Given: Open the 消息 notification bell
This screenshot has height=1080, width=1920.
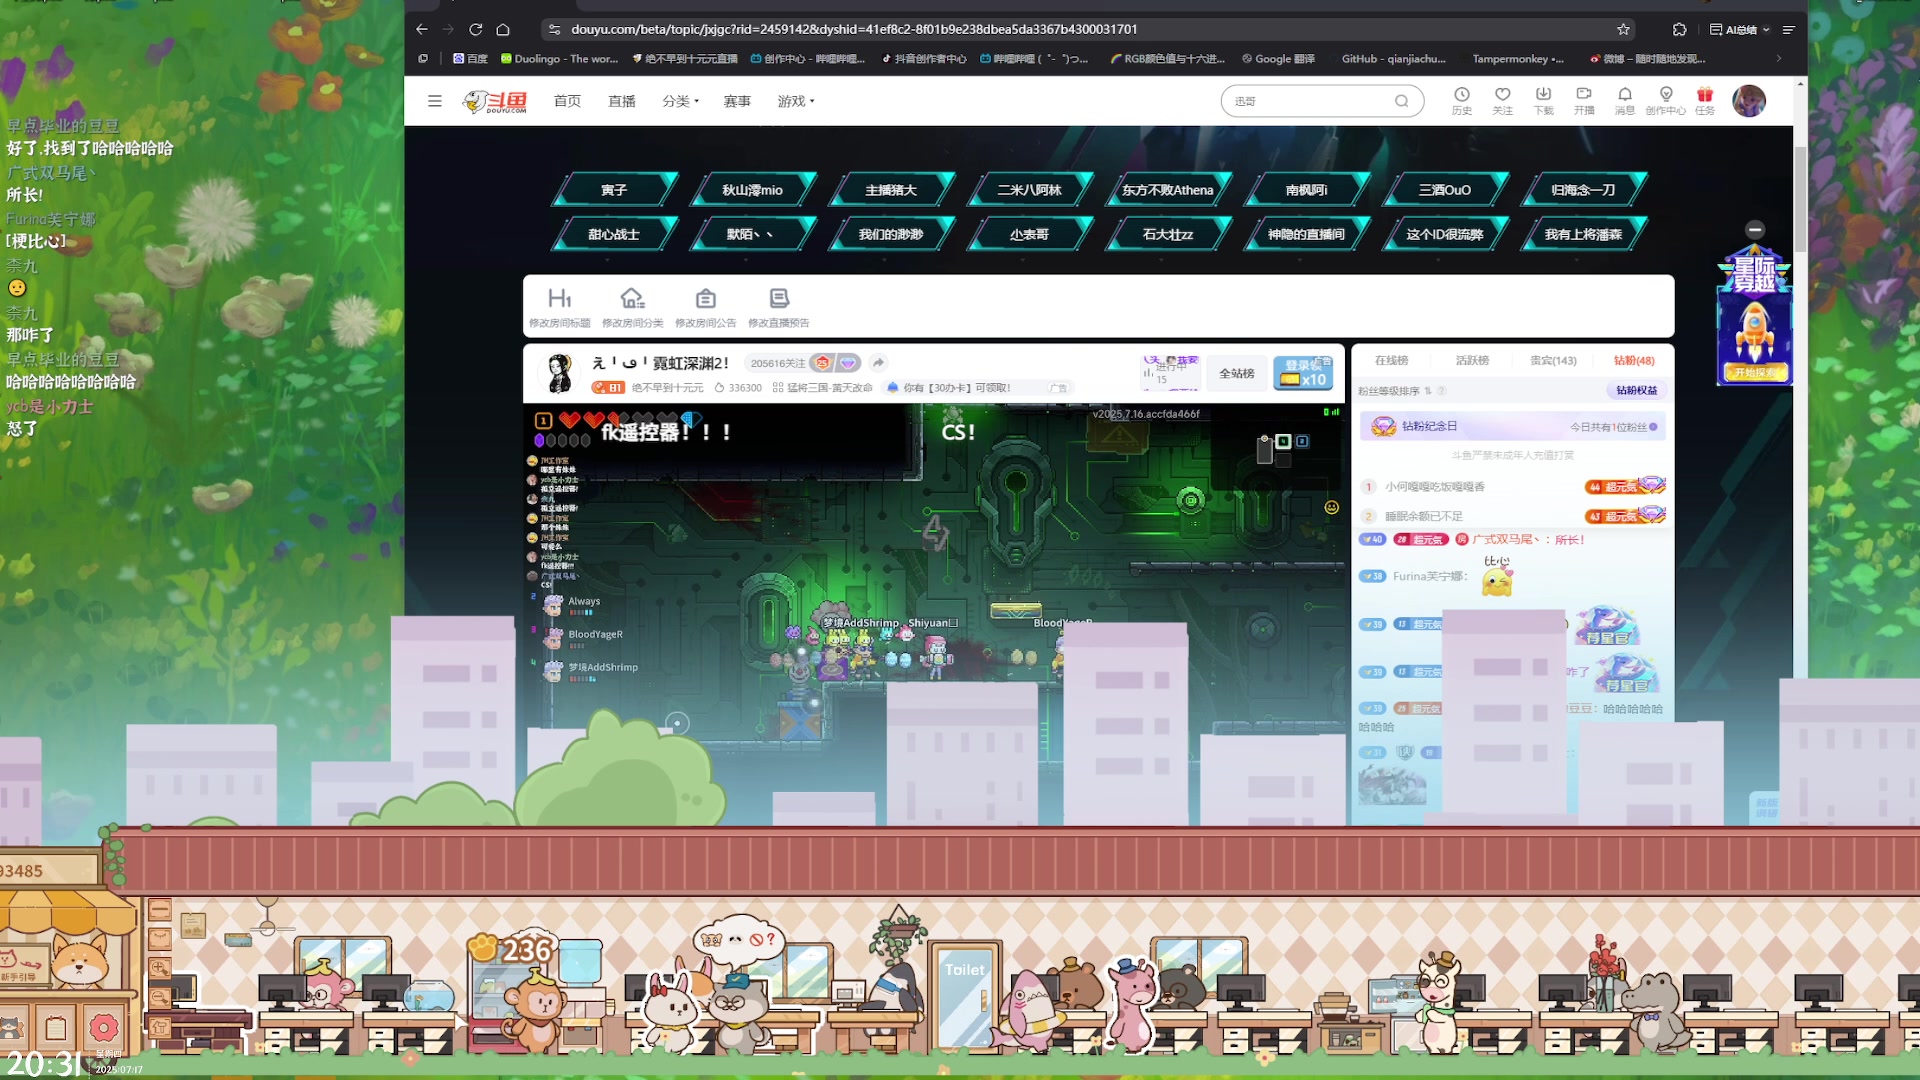Looking at the screenshot, I should (x=1624, y=101).
